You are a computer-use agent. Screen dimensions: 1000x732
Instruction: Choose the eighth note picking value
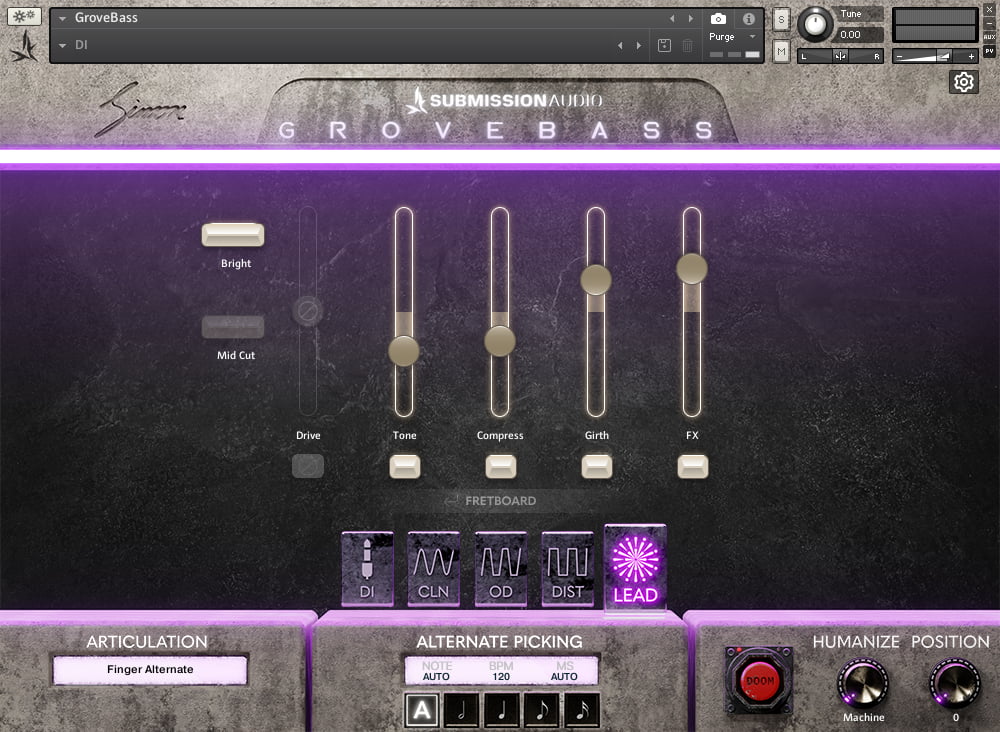pos(542,710)
